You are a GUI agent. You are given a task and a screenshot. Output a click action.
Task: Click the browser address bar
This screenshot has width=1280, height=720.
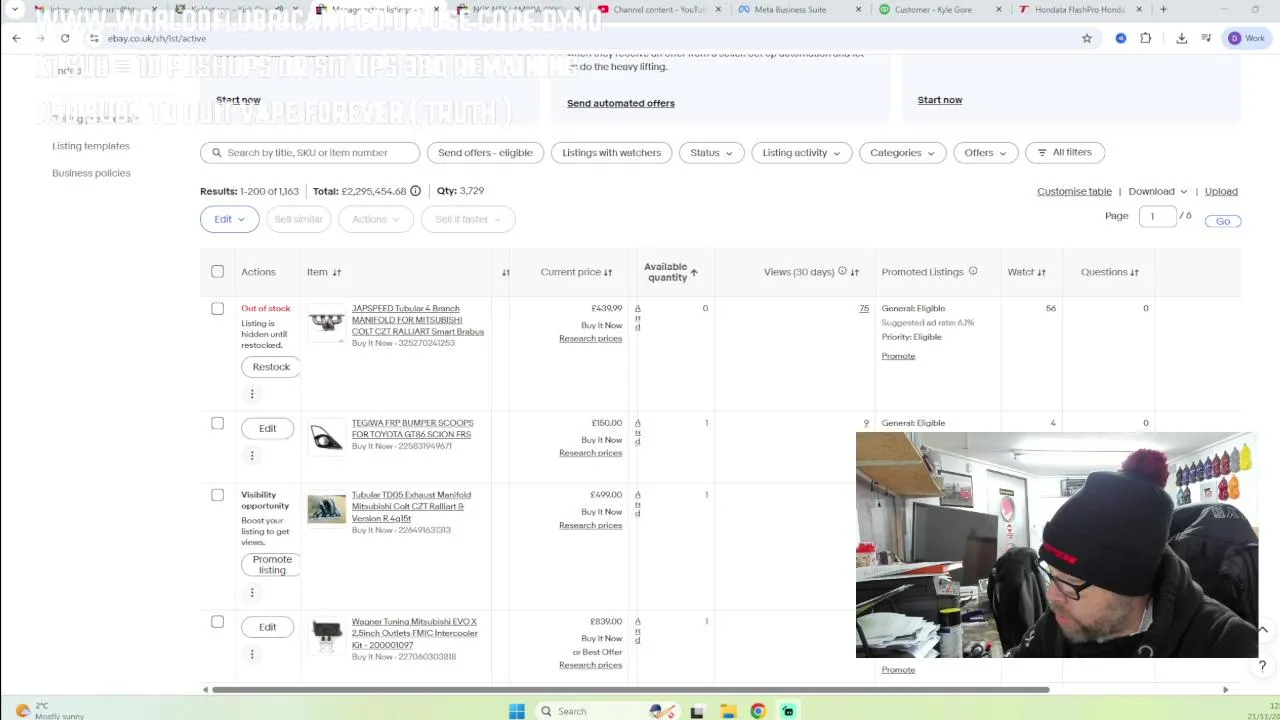(x=580, y=38)
